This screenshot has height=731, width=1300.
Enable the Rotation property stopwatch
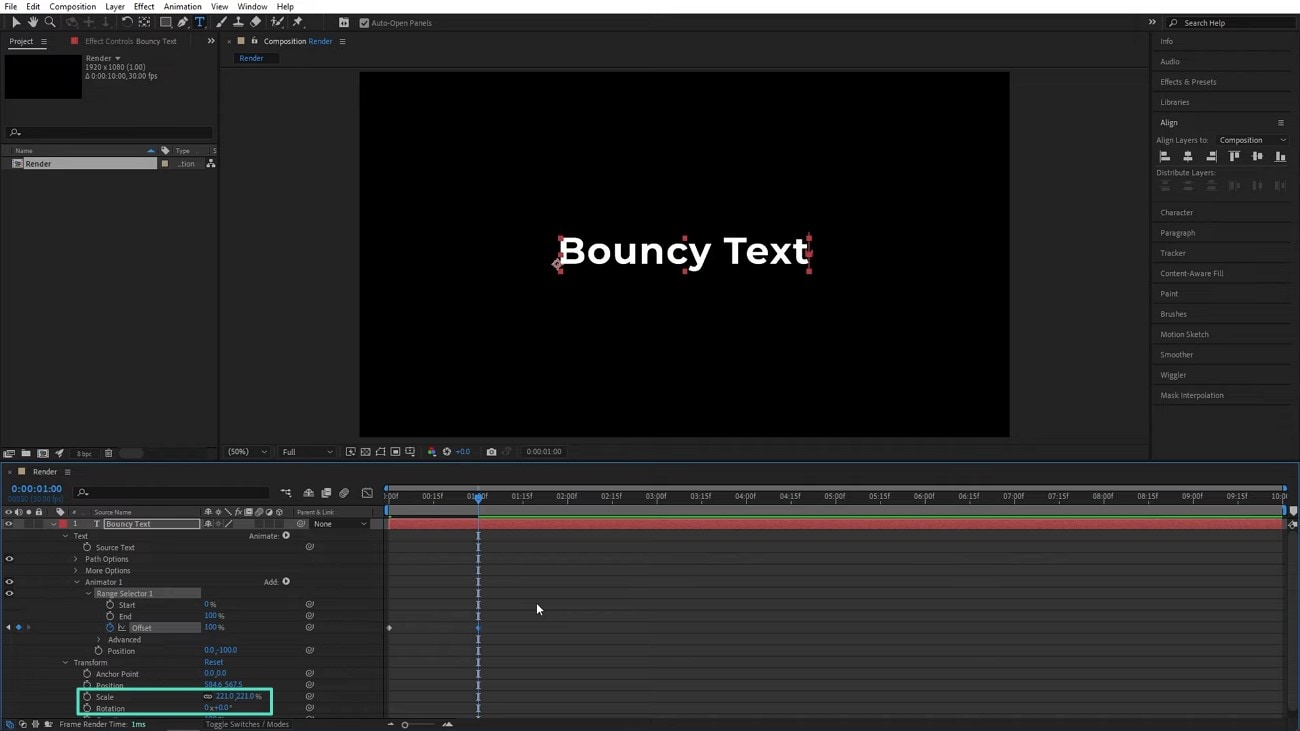click(x=87, y=708)
